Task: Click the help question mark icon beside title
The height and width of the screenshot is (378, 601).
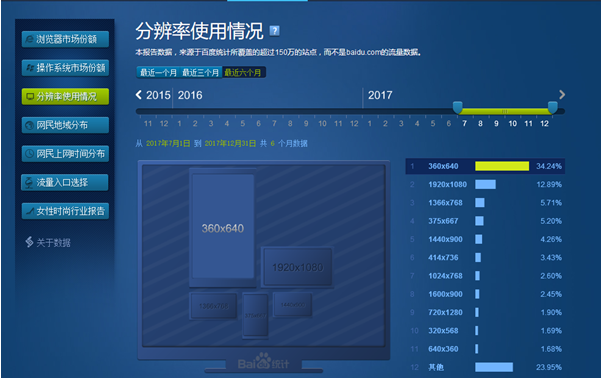Action: (x=274, y=31)
